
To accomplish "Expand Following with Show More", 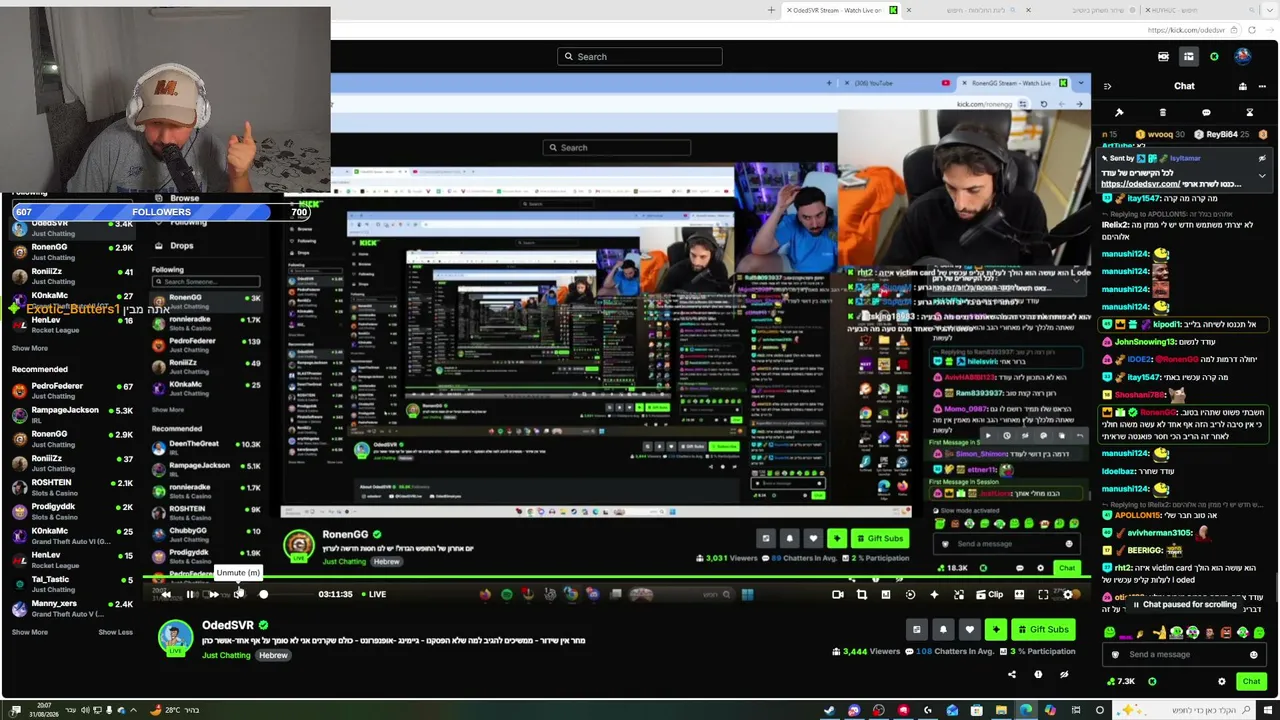I will [x=30, y=348].
